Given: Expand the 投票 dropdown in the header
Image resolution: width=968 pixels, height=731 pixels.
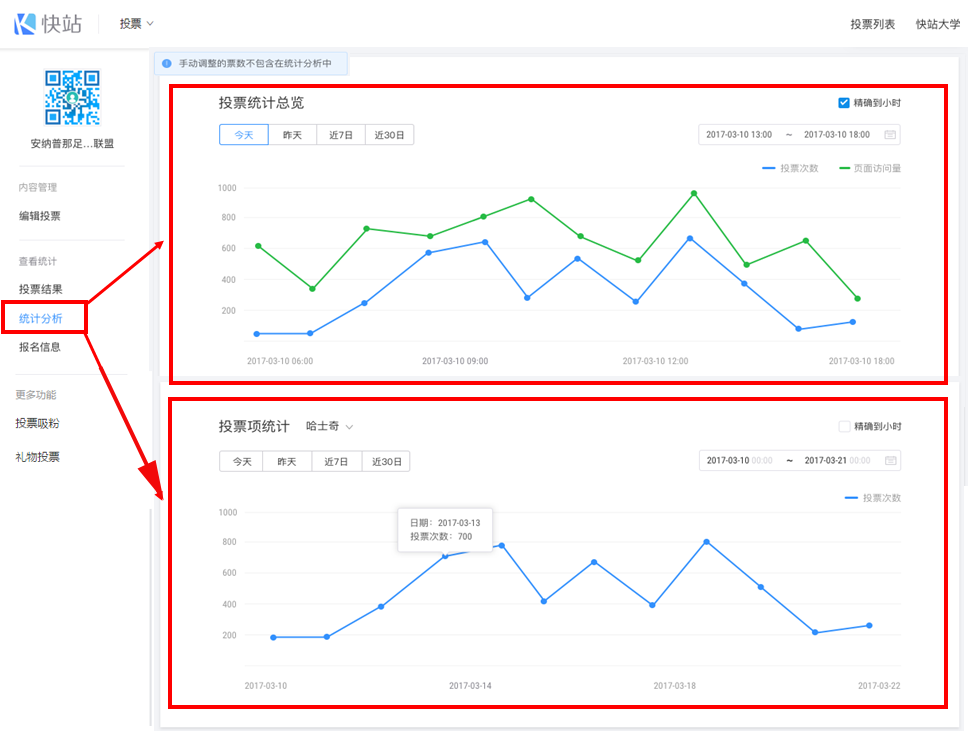Looking at the screenshot, I should pyautogui.click(x=136, y=24).
